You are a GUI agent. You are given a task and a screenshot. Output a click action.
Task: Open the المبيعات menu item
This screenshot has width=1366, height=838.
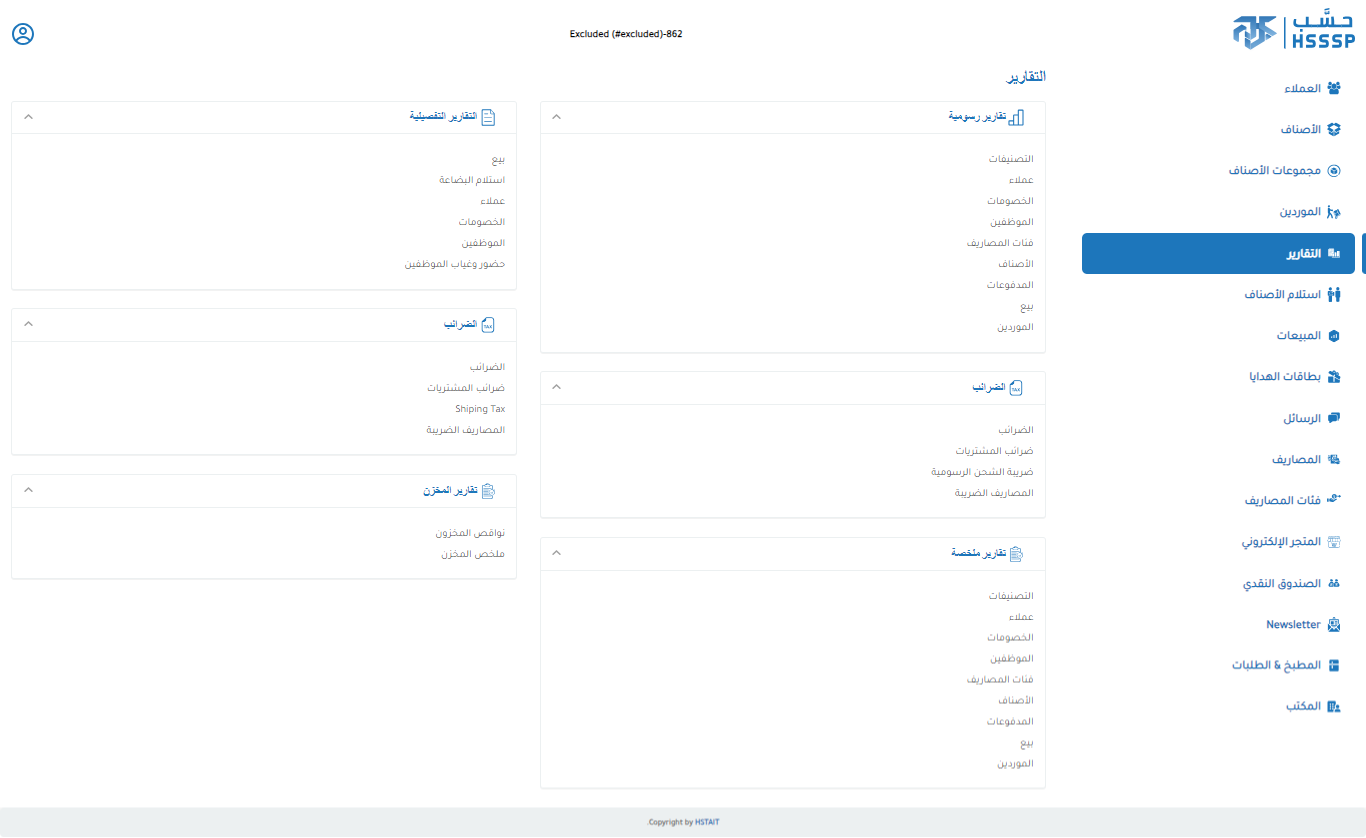click(1298, 336)
